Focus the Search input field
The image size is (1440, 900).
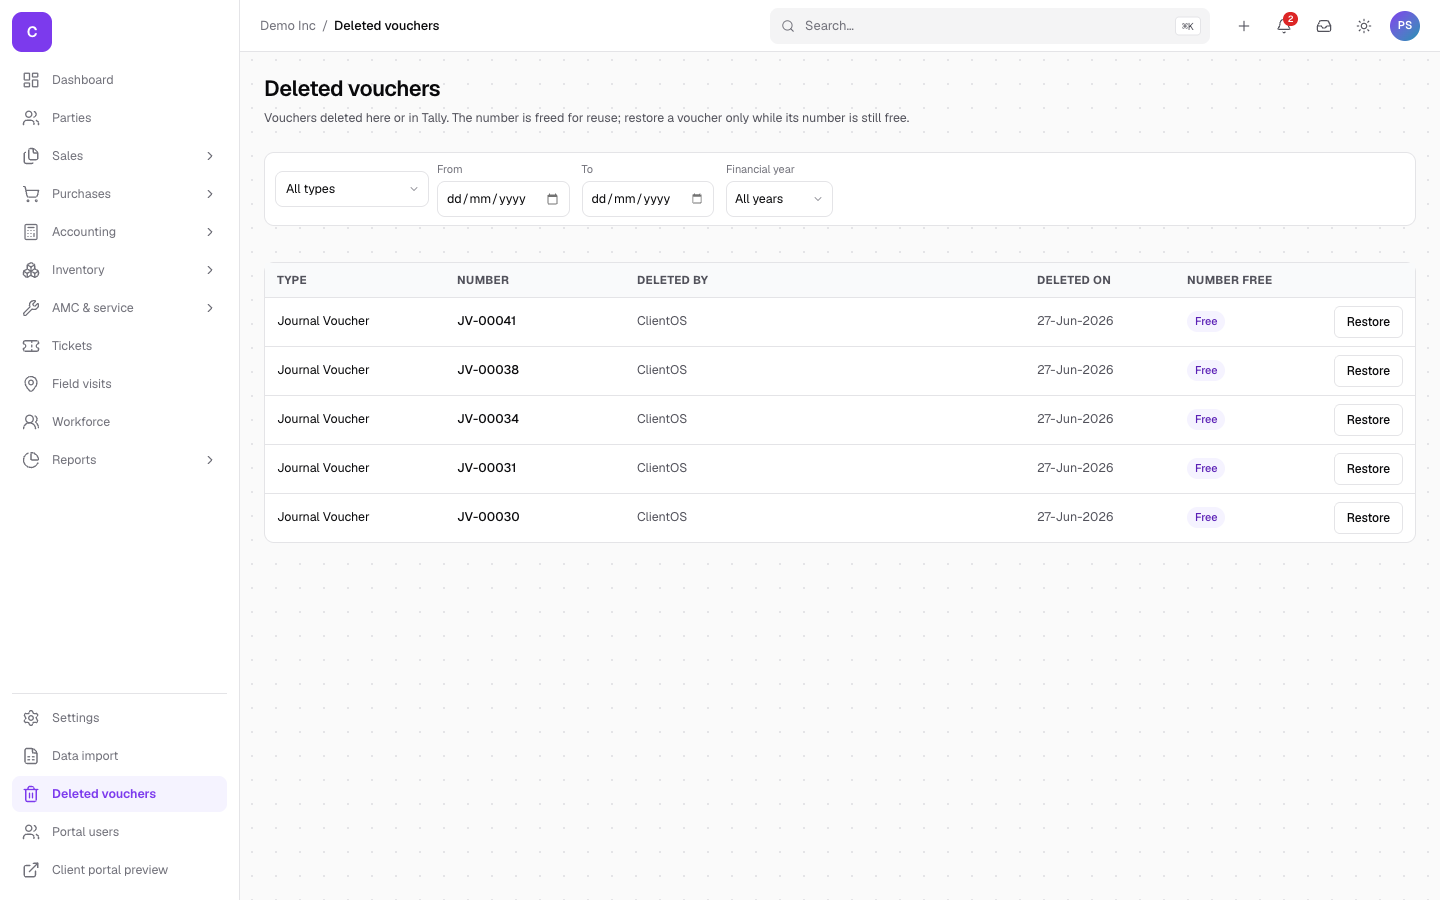coord(990,26)
